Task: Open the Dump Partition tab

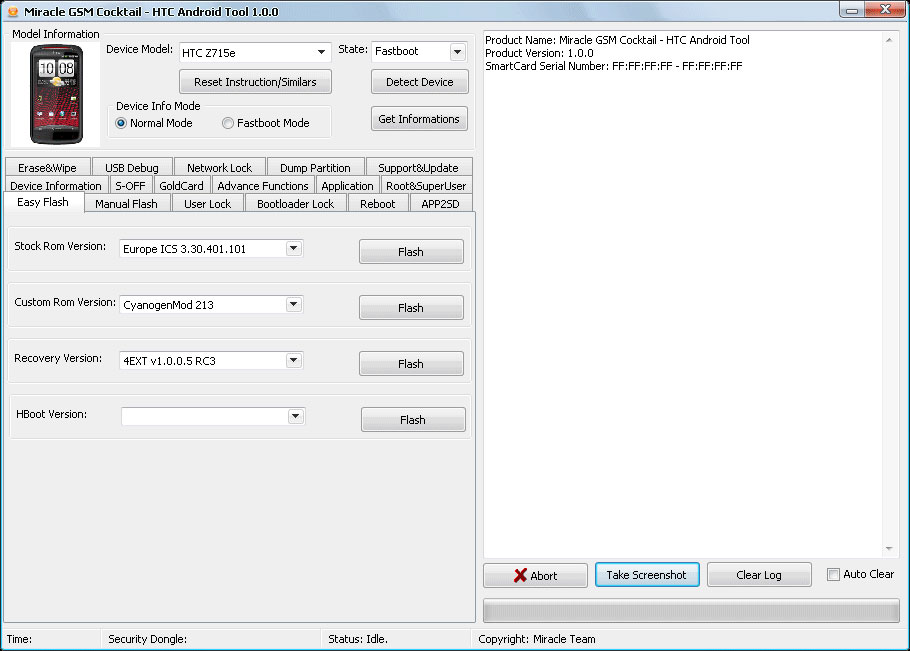Action: coord(315,168)
